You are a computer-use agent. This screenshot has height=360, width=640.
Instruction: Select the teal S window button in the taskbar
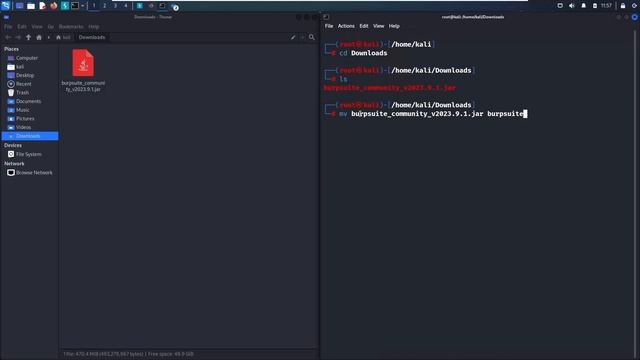[140, 6]
